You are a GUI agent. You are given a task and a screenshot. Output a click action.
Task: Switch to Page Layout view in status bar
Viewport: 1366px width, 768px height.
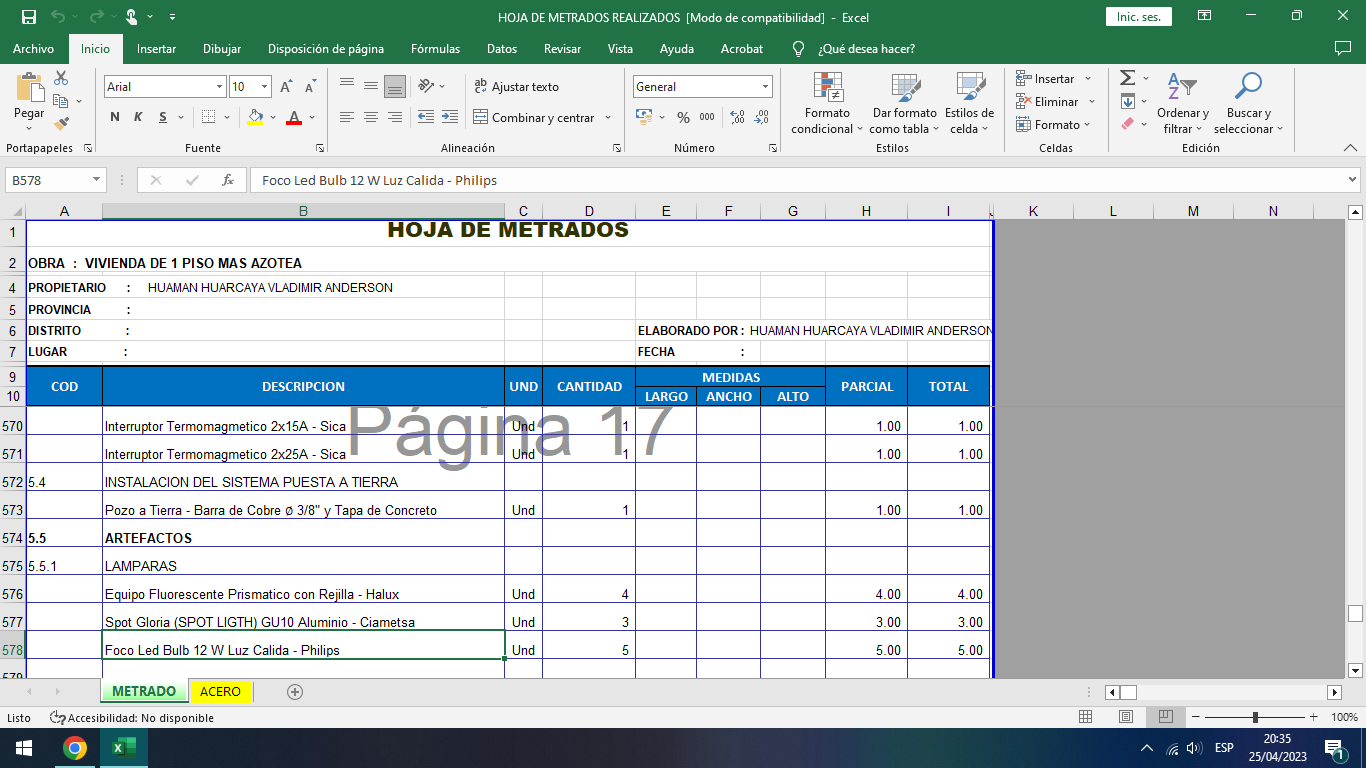tap(1126, 717)
